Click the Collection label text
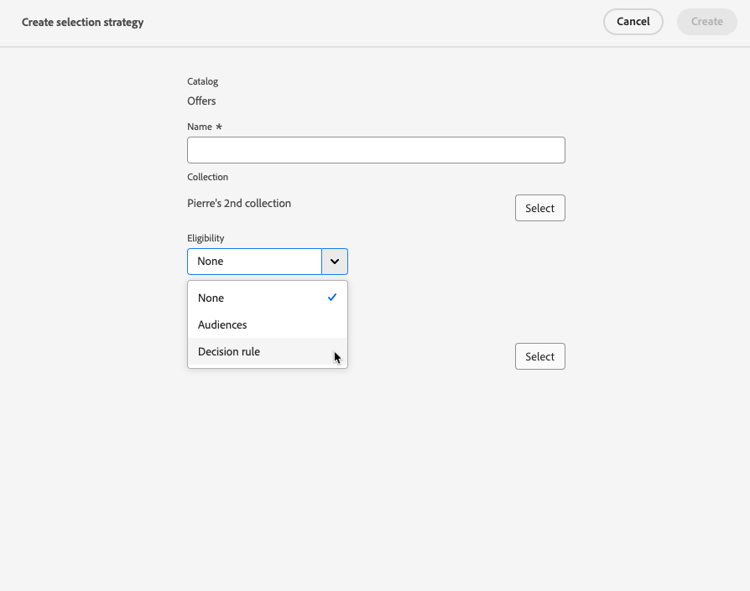The width and height of the screenshot is (750, 591). tap(207, 177)
